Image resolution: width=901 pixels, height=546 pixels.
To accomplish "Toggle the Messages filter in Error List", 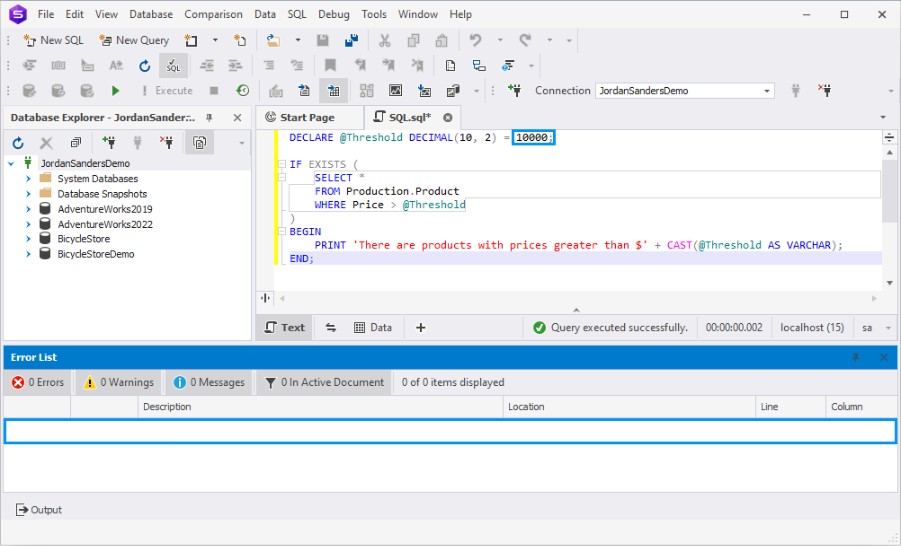I will click(x=209, y=382).
